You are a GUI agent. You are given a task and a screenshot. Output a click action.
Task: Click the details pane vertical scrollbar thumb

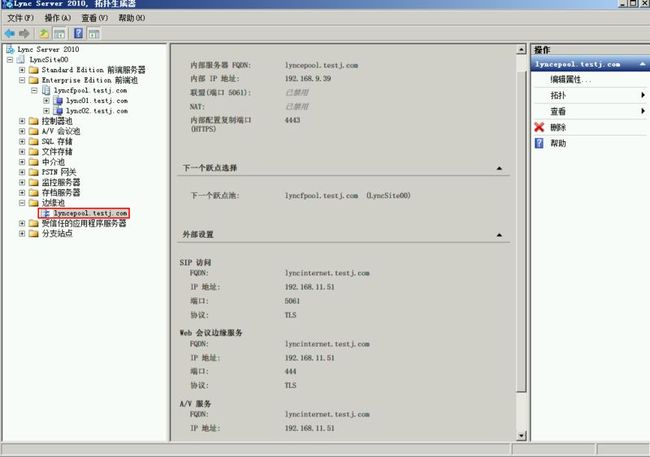click(521, 230)
